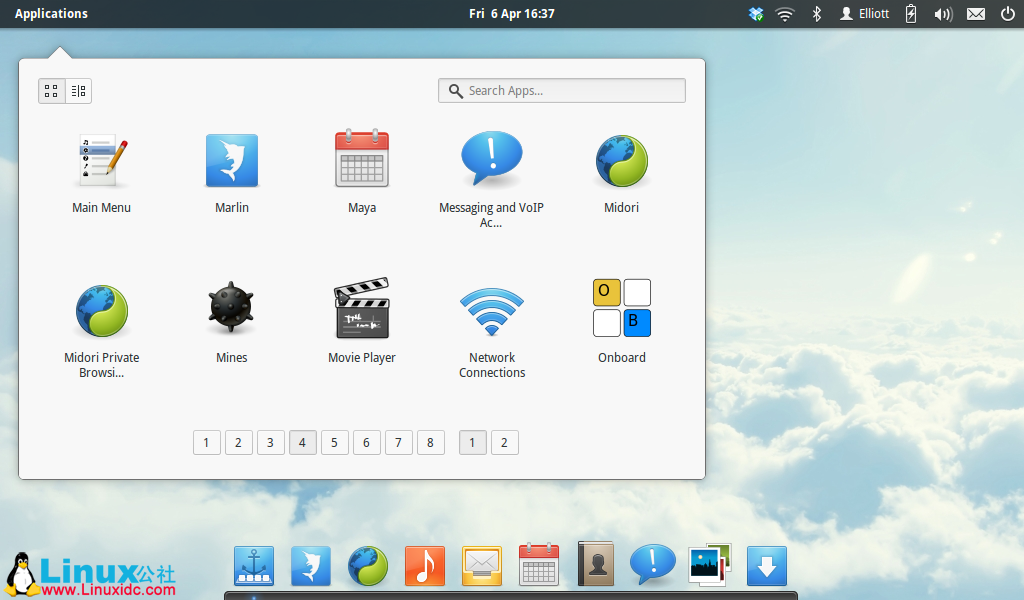The width and height of the screenshot is (1024, 600).
Task: Open the Wi-Fi network indicator
Action: tap(784, 14)
